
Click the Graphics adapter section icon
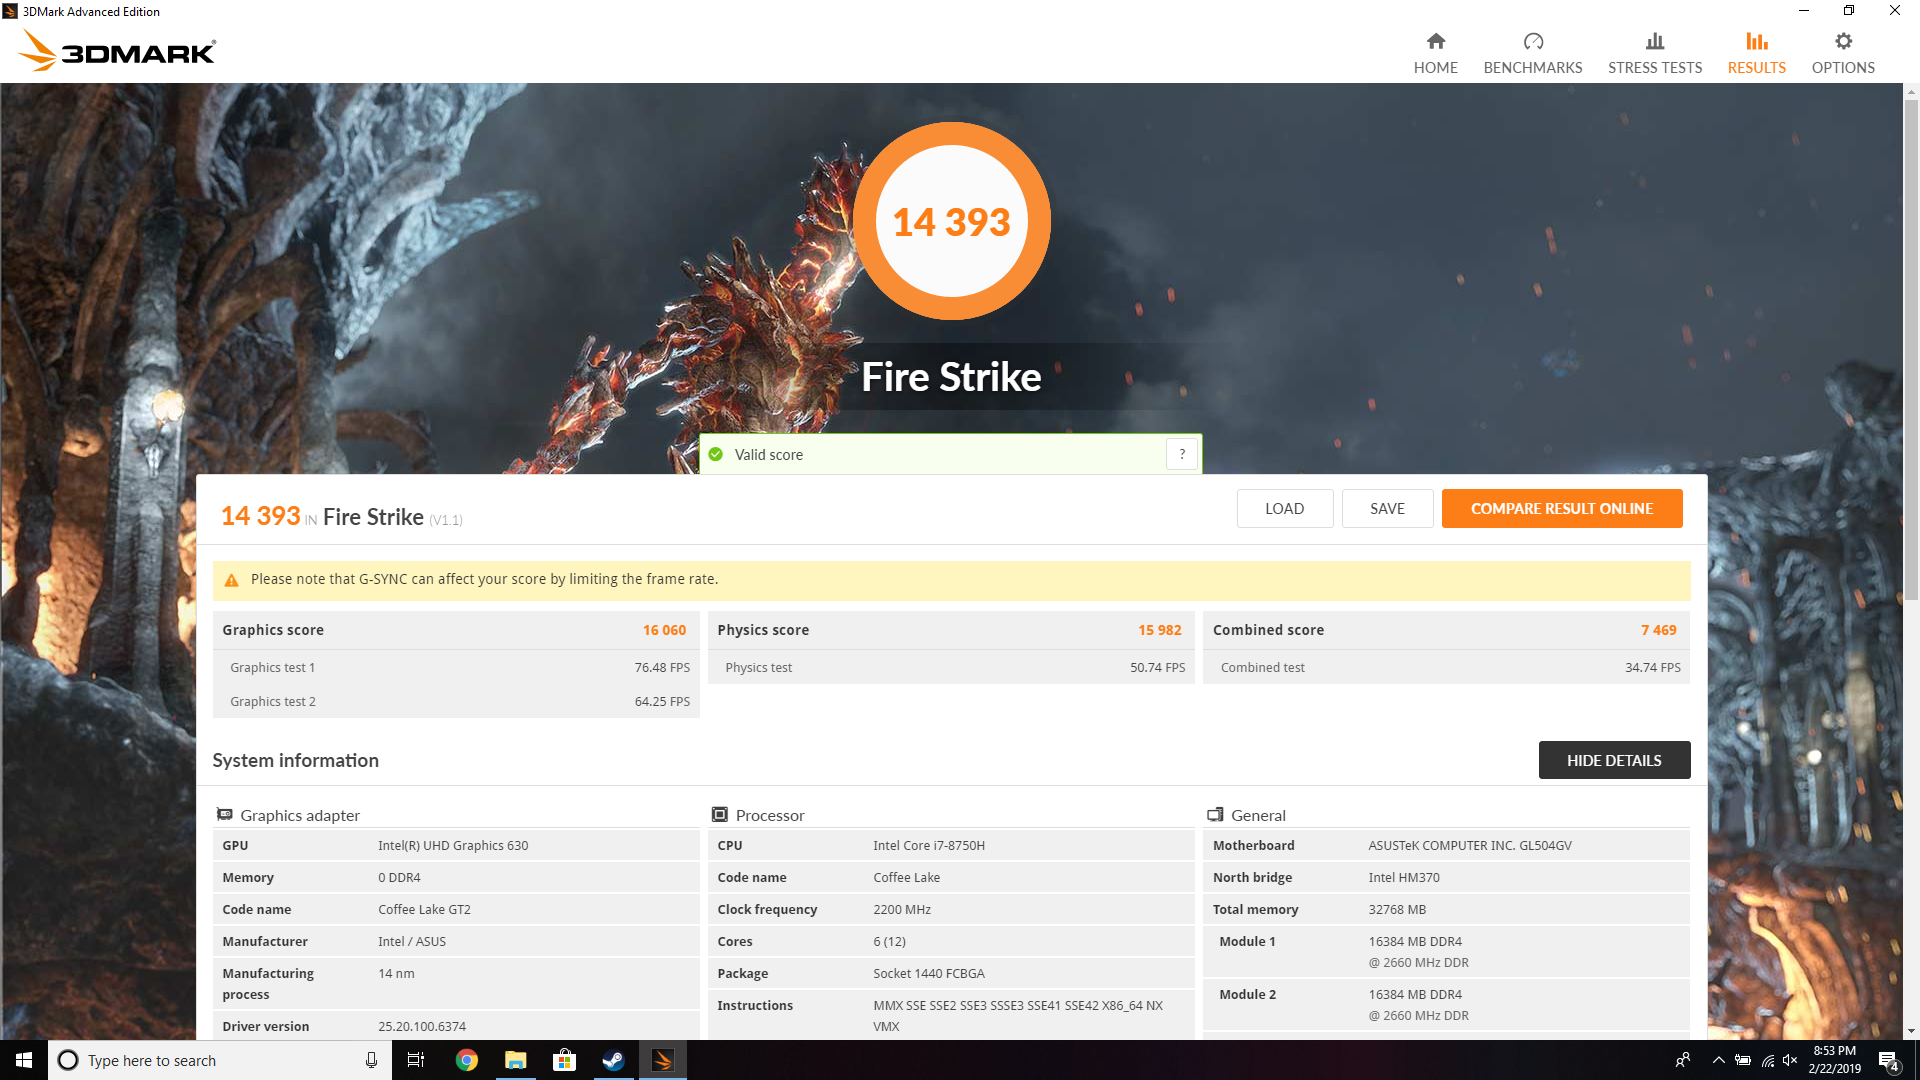coord(225,815)
